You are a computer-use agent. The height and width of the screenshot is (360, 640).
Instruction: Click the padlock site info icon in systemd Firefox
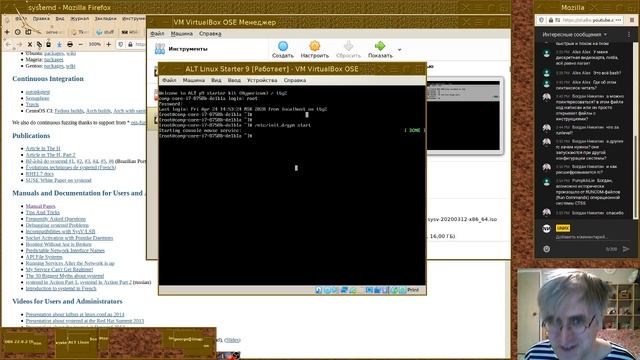coord(130,44)
